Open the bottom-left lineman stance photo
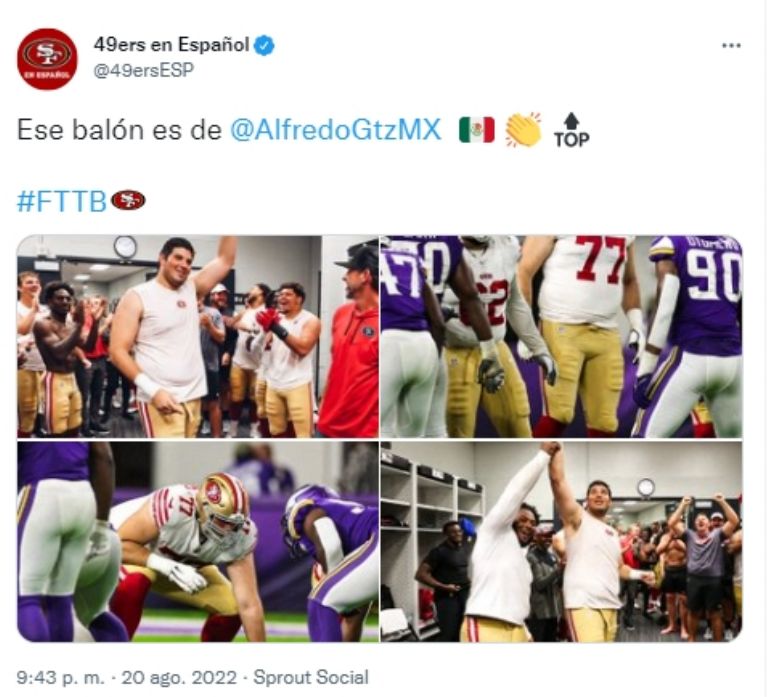 198,541
